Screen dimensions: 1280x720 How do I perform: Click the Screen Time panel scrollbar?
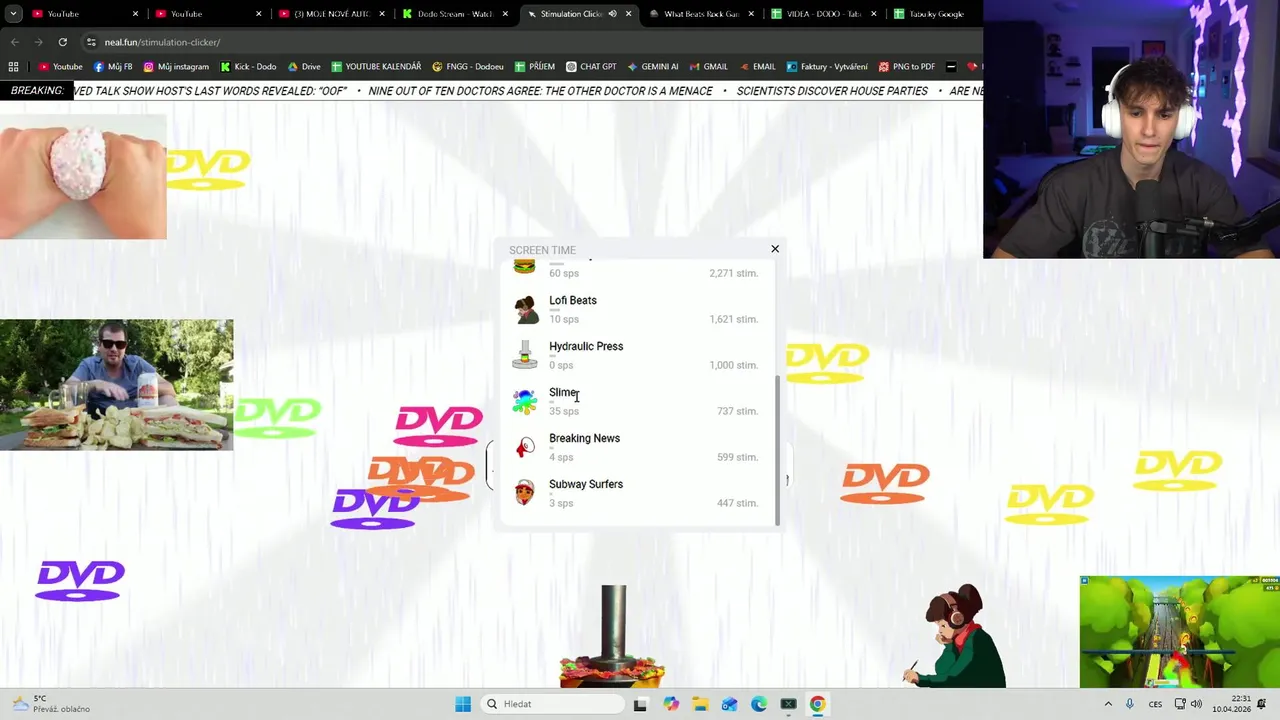[x=777, y=450]
